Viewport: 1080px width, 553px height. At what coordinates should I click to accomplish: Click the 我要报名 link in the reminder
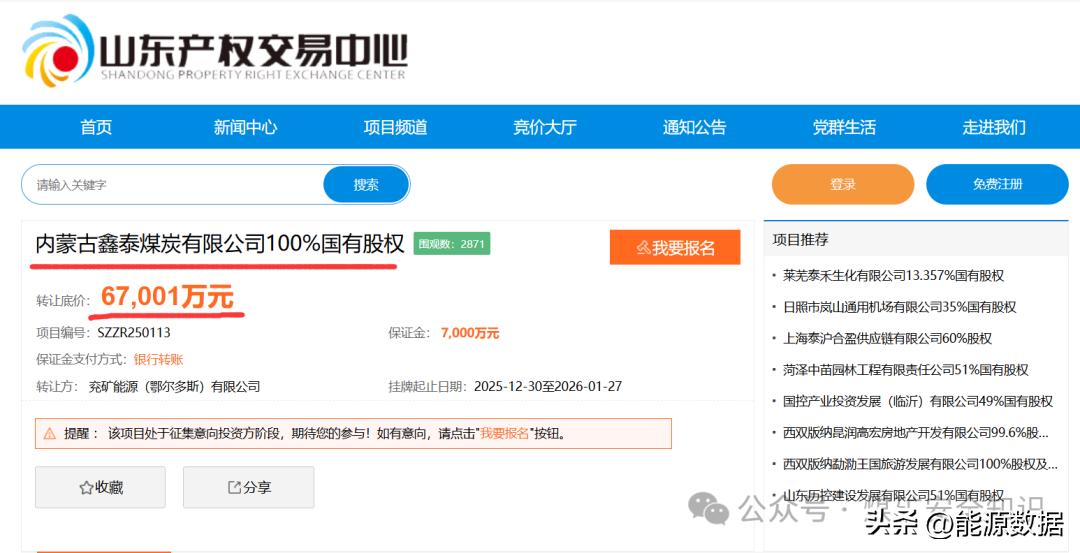pos(504,434)
